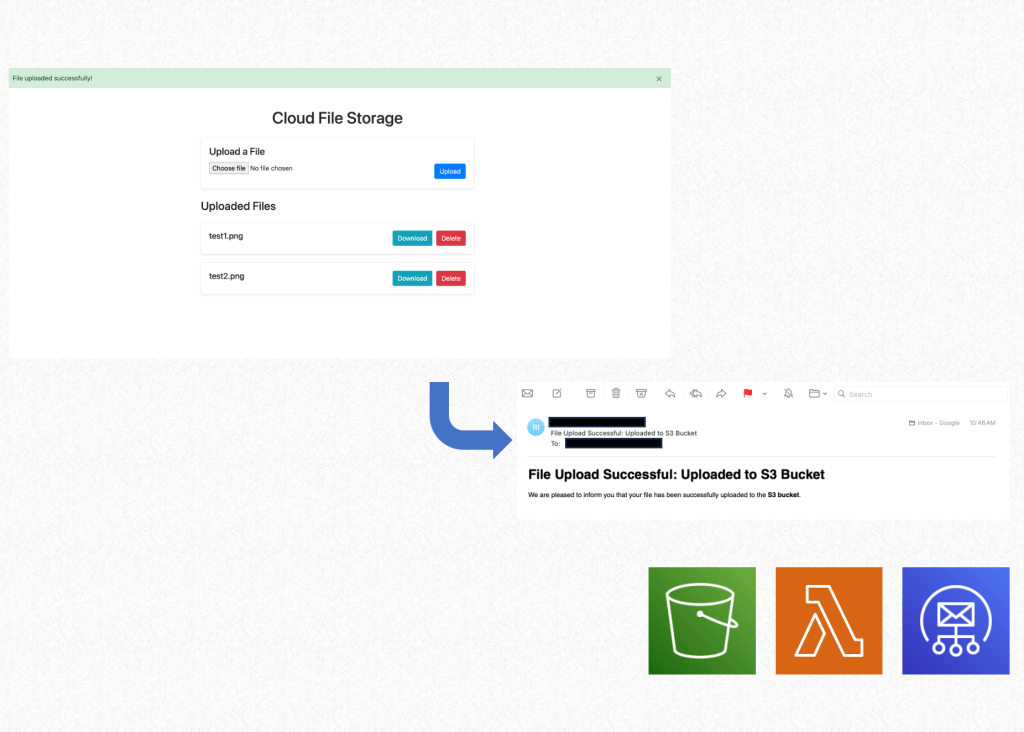This screenshot has width=1024, height=732.
Task: Open the move-to-folder dropdown
Action: tap(817, 393)
